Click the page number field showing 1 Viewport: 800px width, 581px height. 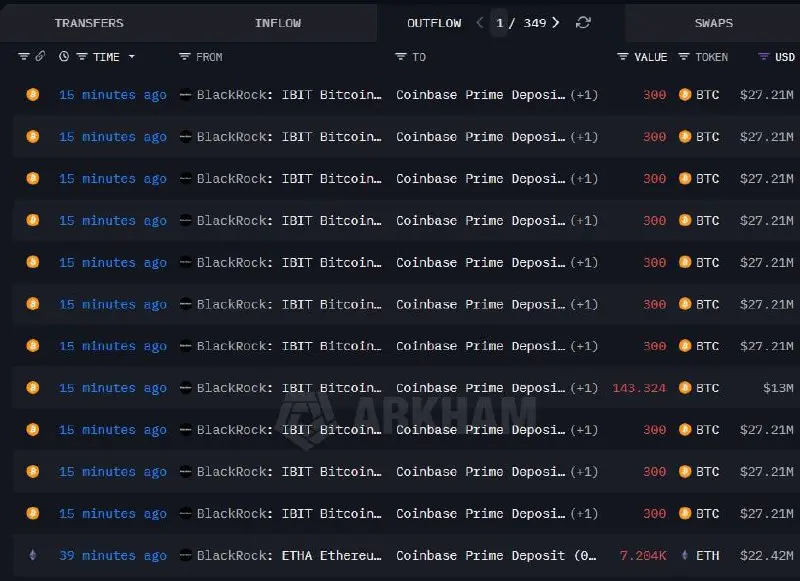point(499,23)
